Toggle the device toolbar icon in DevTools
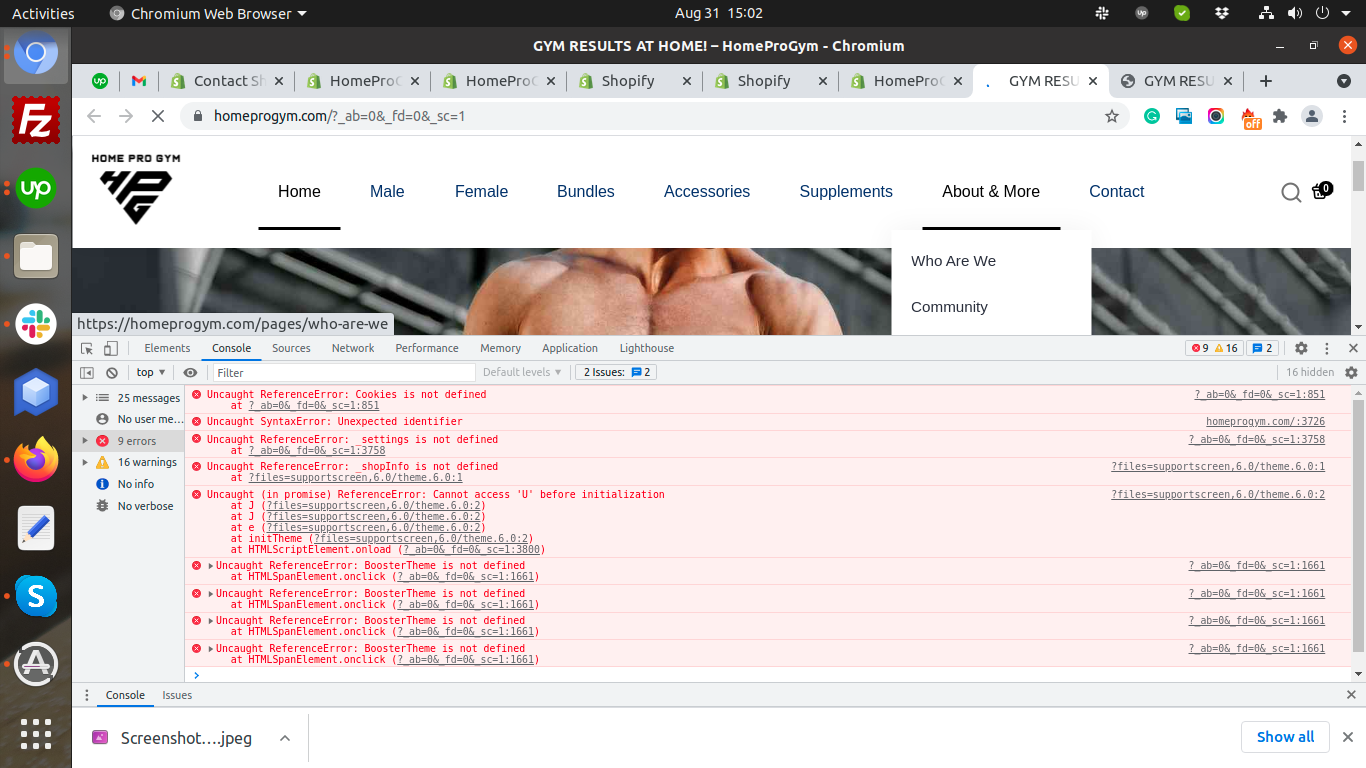This screenshot has width=1366, height=768. click(111, 348)
